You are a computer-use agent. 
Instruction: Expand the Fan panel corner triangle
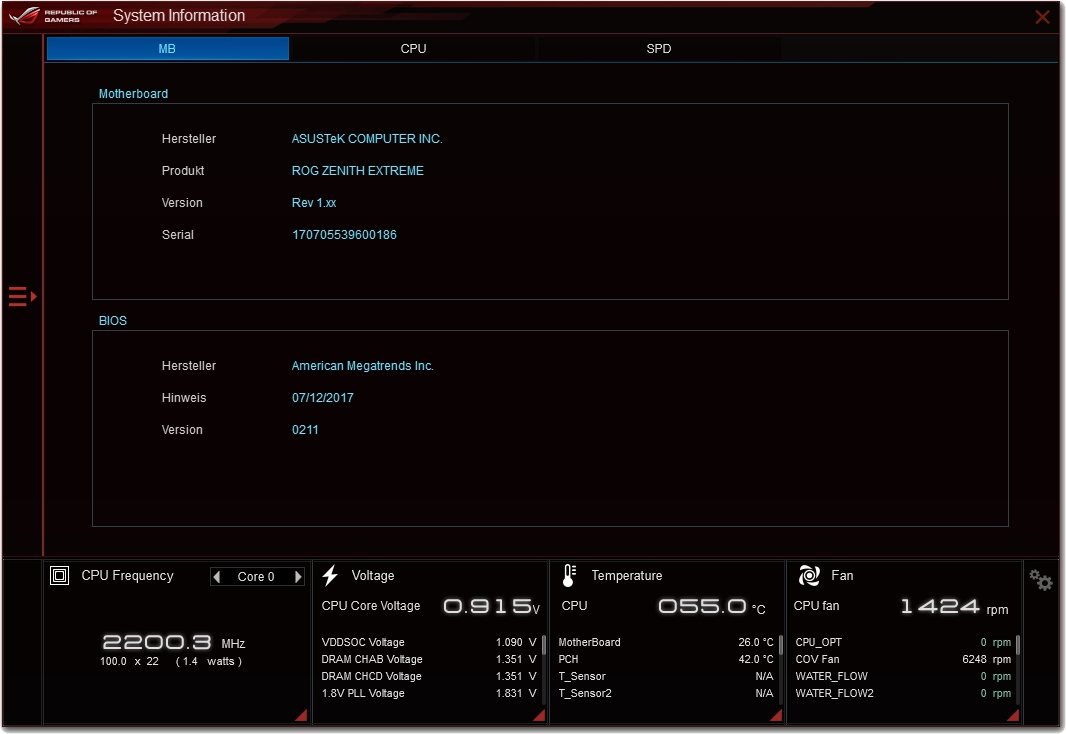click(1013, 715)
